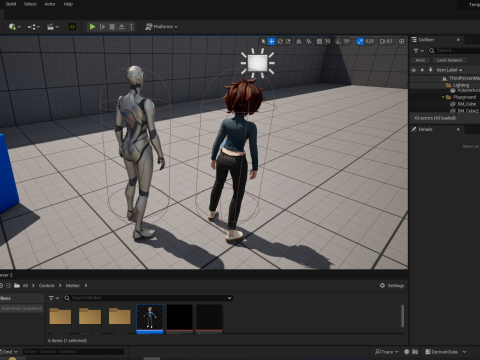Collapse the Playground folder arrow
This screenshot has width=480, height=360.
(443, 97)
